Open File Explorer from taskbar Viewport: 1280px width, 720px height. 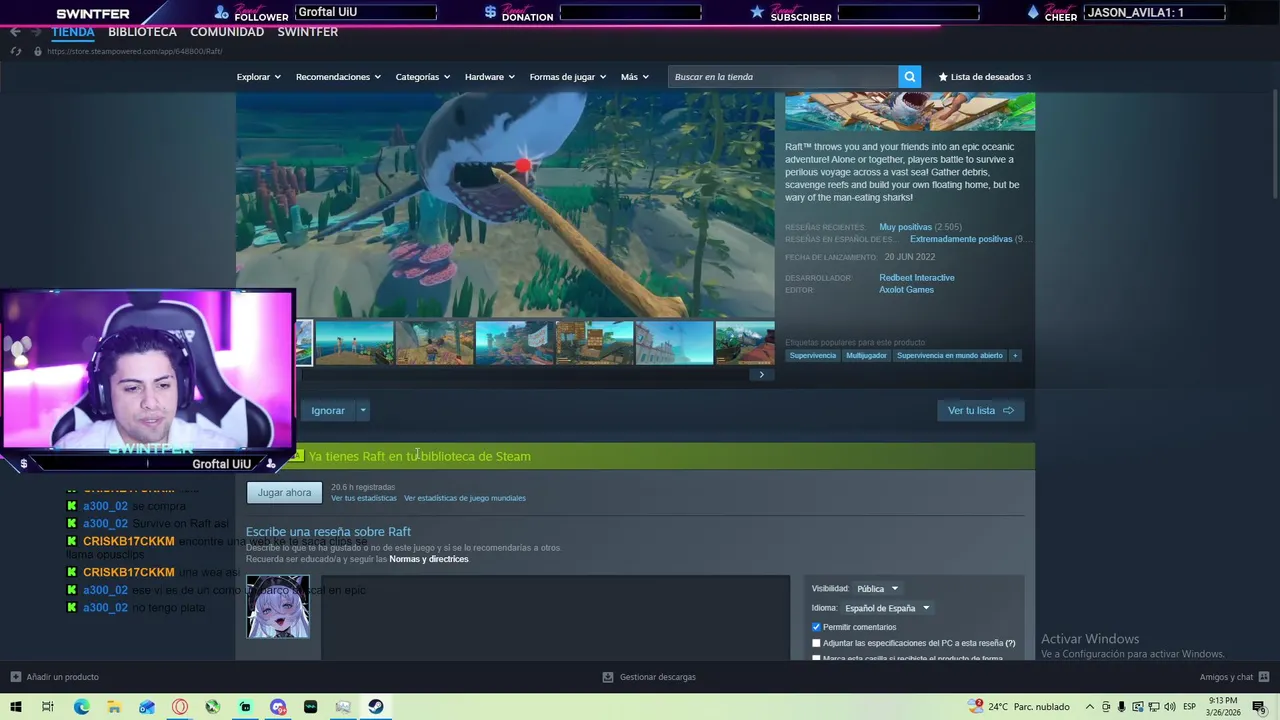pos(114,707)
